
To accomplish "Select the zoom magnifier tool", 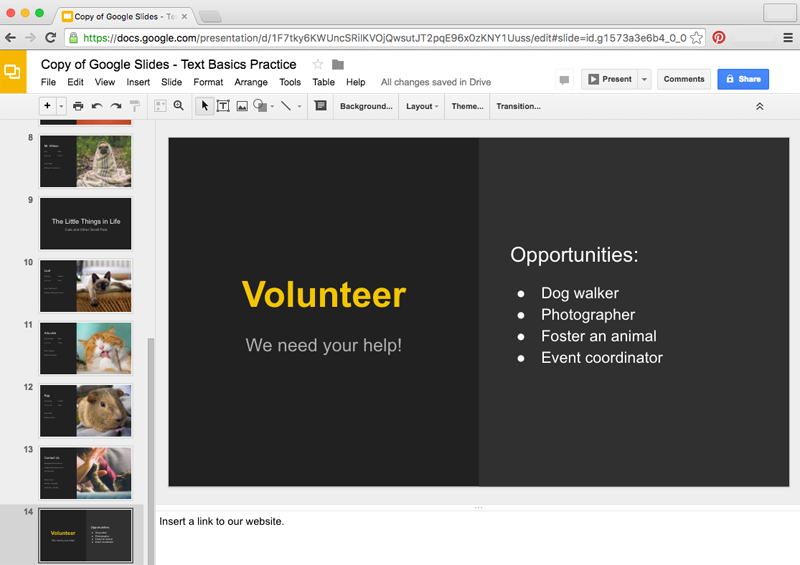I will [179, 106].
